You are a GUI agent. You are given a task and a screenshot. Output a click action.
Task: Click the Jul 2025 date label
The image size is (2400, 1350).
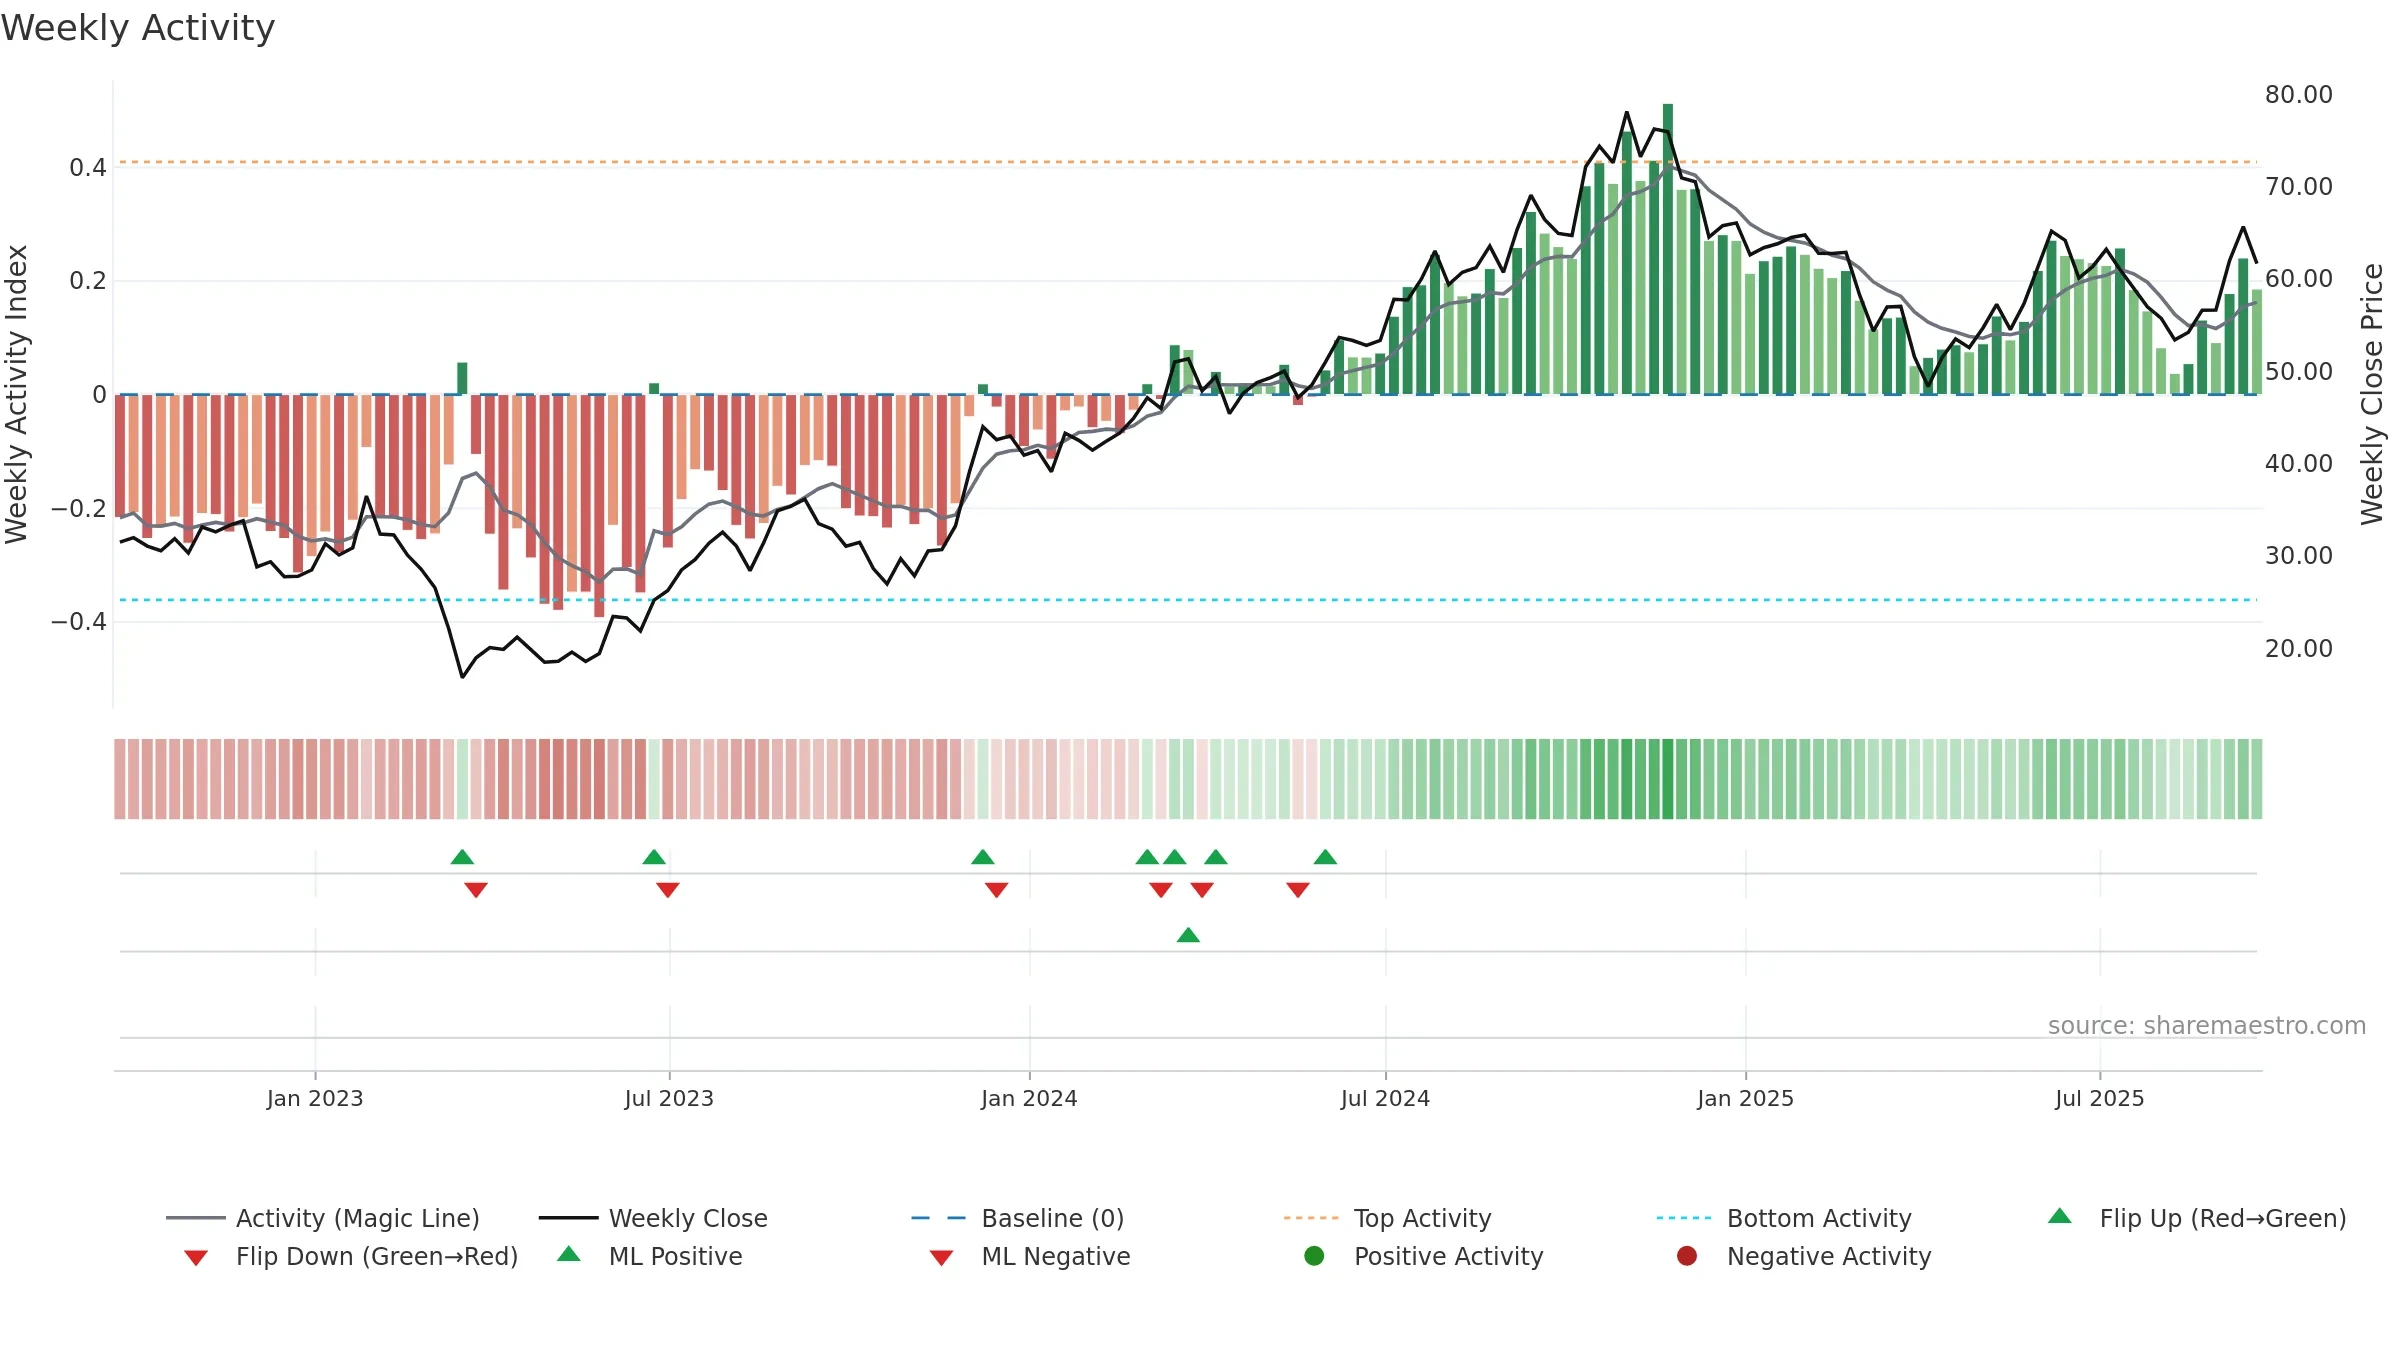click(x=2100, y=1099)
